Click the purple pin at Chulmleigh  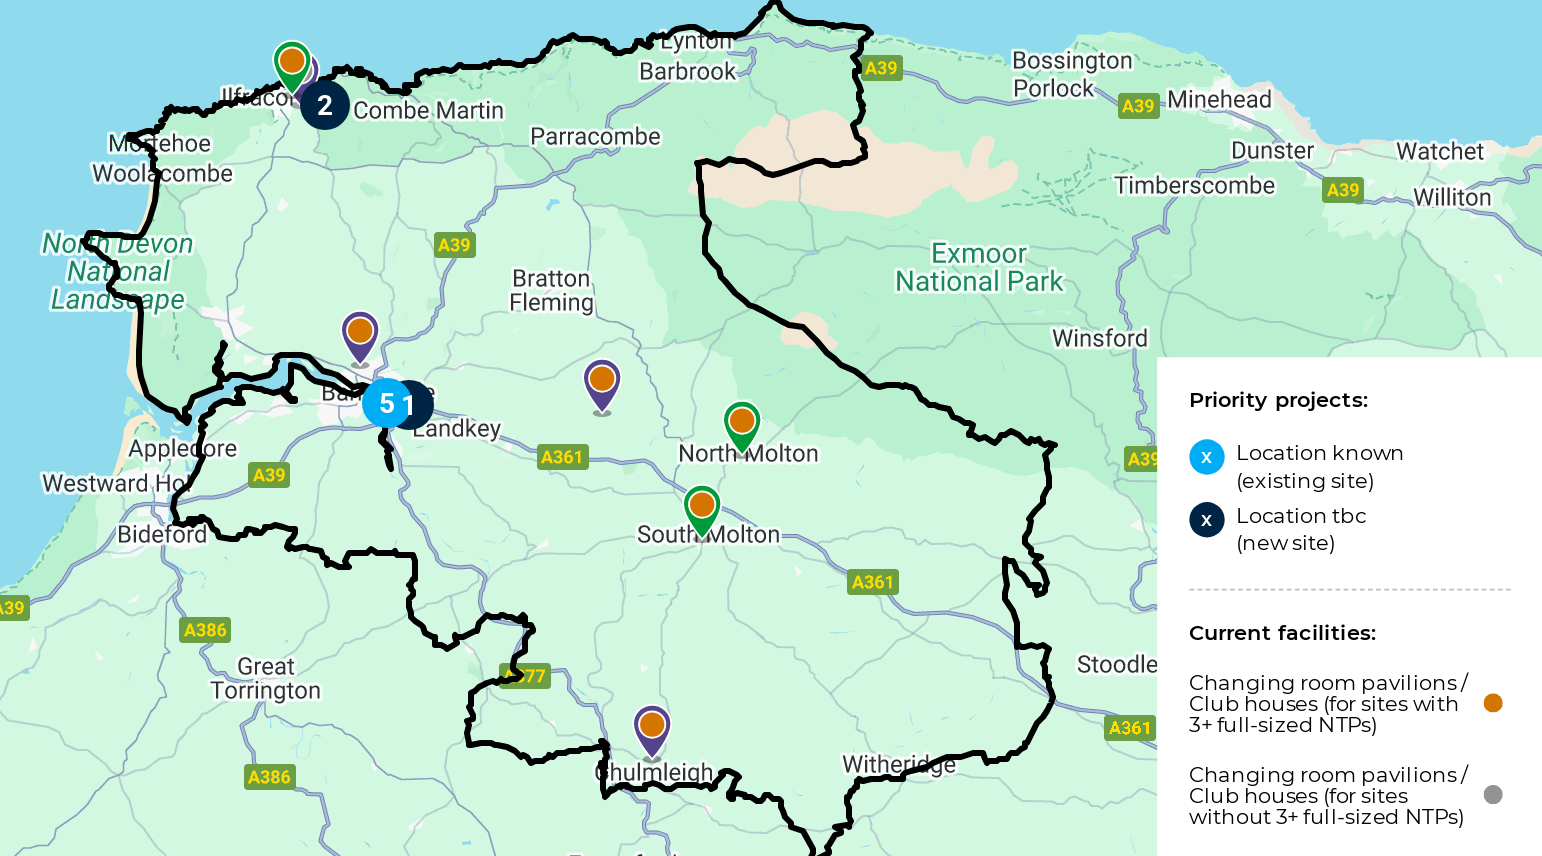tap(652, 731)
